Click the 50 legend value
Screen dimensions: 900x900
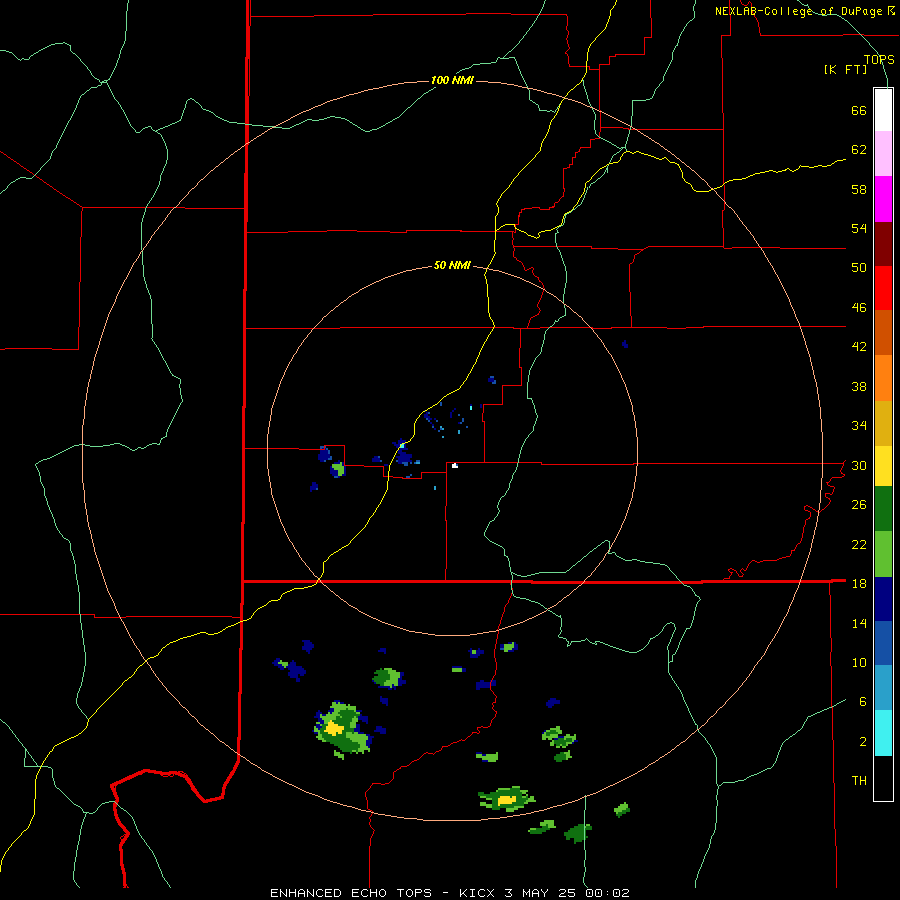[x=859, y=267]
